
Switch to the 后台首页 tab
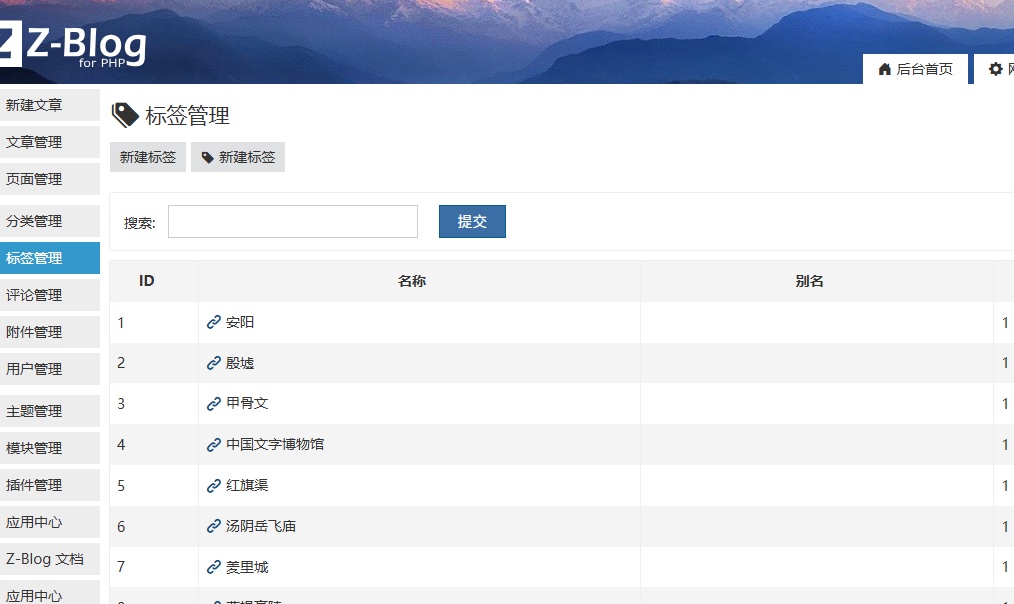[x=915, y=69]
